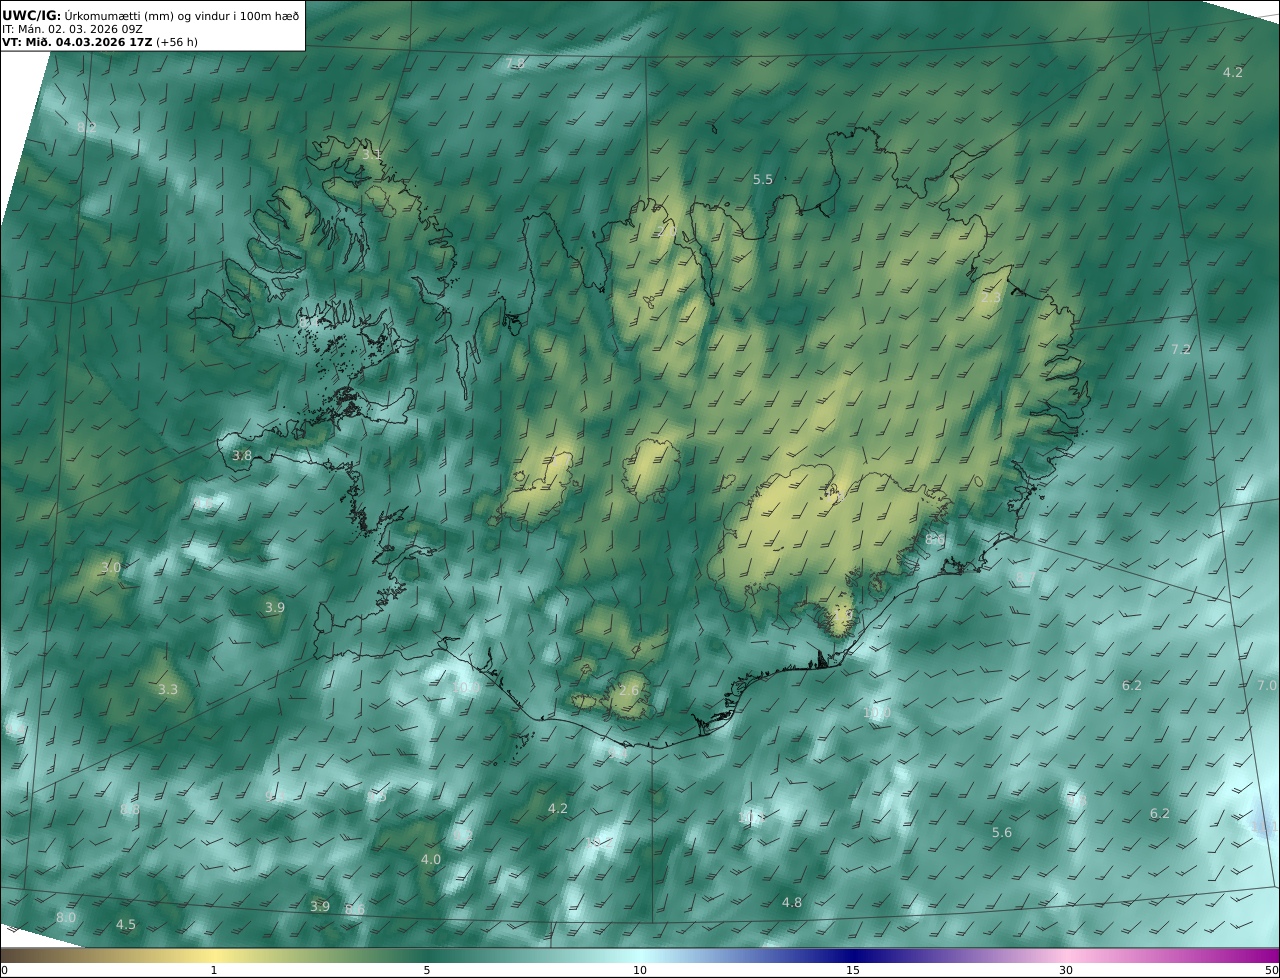Click the colorbar tick label '0'
The image size is (1280, 978).
(4, 970)
